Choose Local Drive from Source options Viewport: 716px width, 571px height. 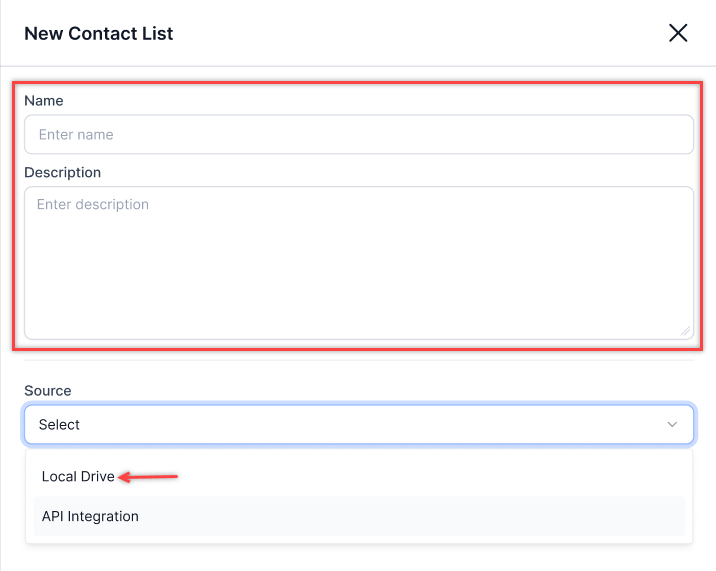[78, 476]
